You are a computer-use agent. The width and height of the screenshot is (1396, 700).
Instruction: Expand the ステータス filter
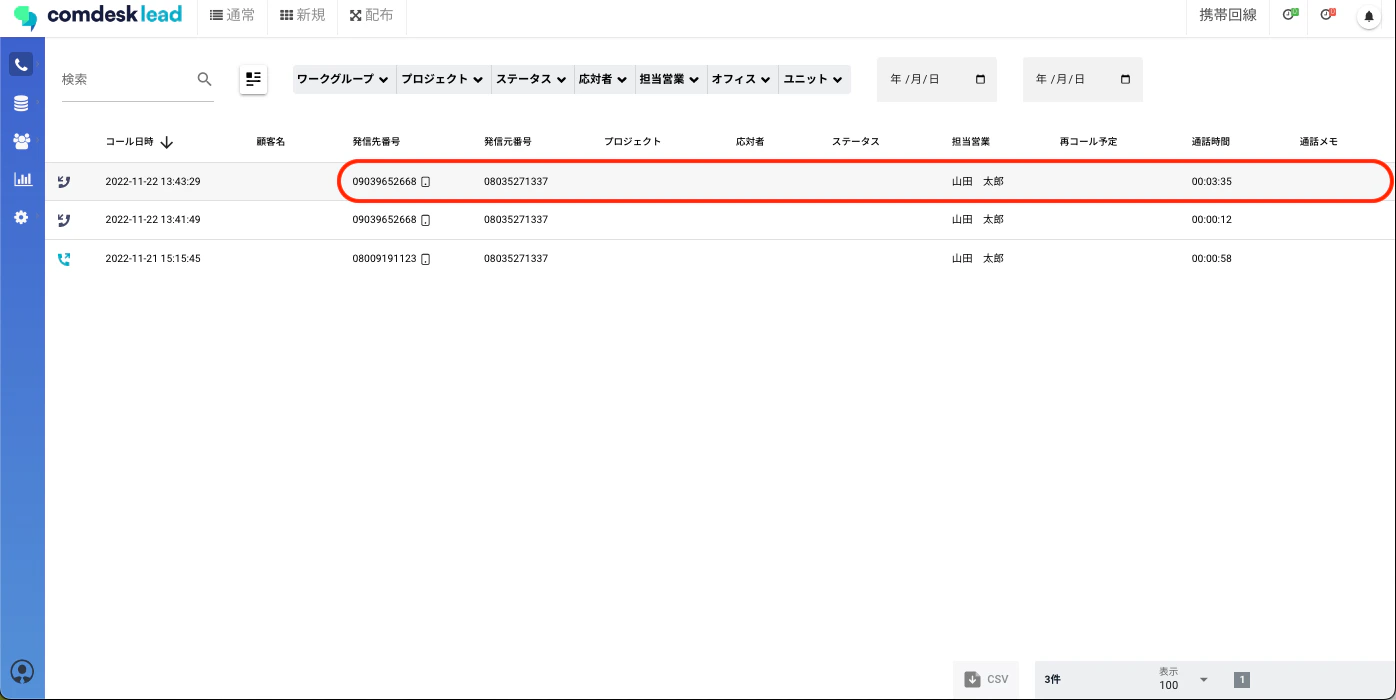(x=532, y=79)
